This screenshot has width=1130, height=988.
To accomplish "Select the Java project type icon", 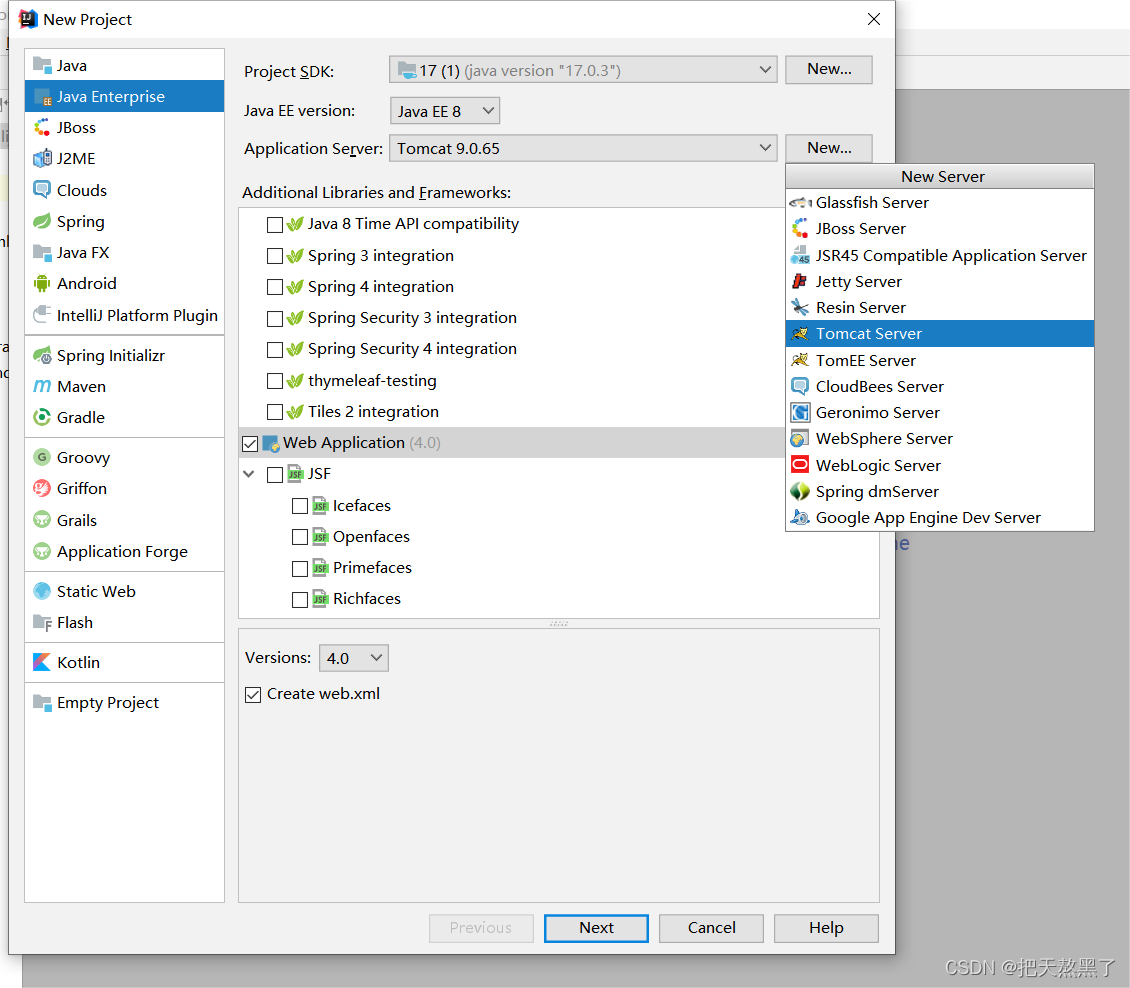I will click(x=43, y=66).
